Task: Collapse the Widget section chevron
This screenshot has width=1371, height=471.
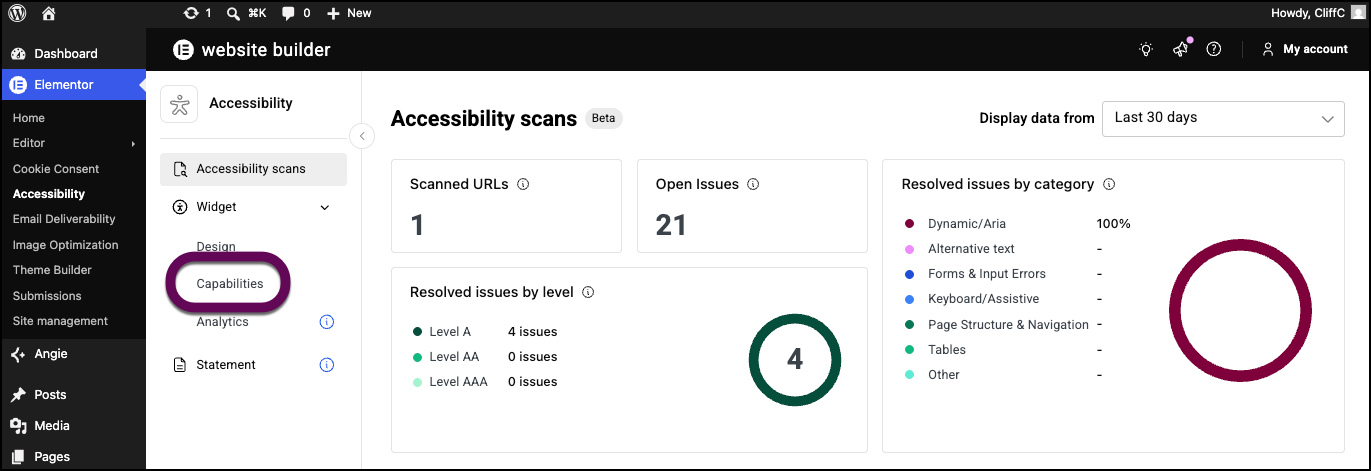Action: pos(324,208)
